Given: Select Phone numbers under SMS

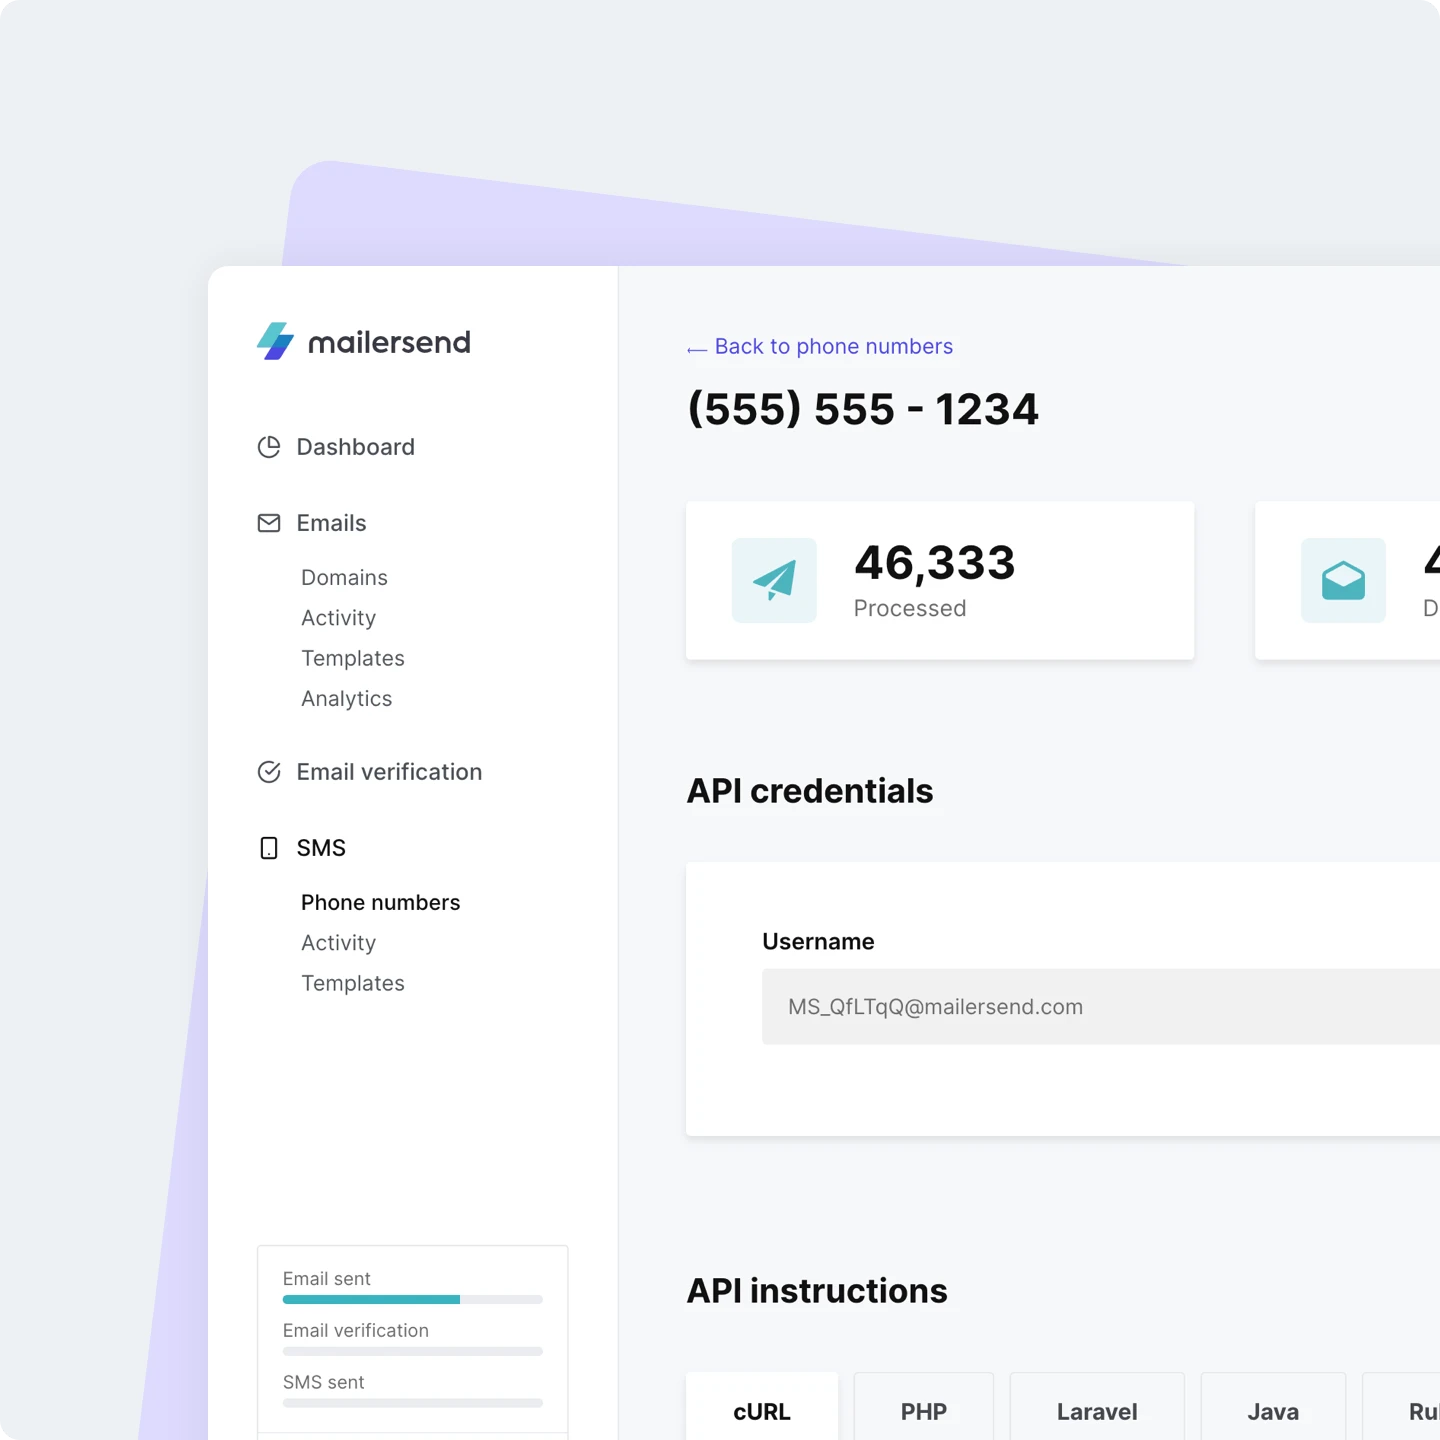Looking at the screenshot, I should pyautogui.click(x=381, y=903).
